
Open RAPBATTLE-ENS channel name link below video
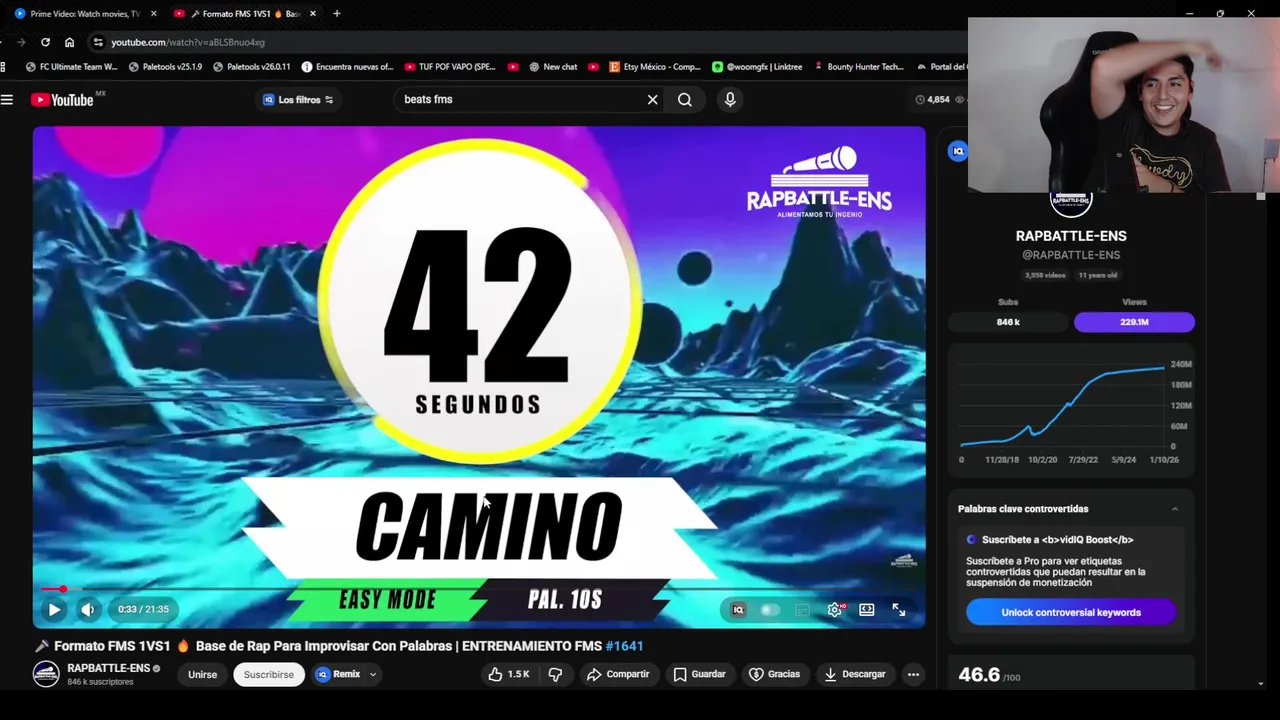tap(108, 668)
